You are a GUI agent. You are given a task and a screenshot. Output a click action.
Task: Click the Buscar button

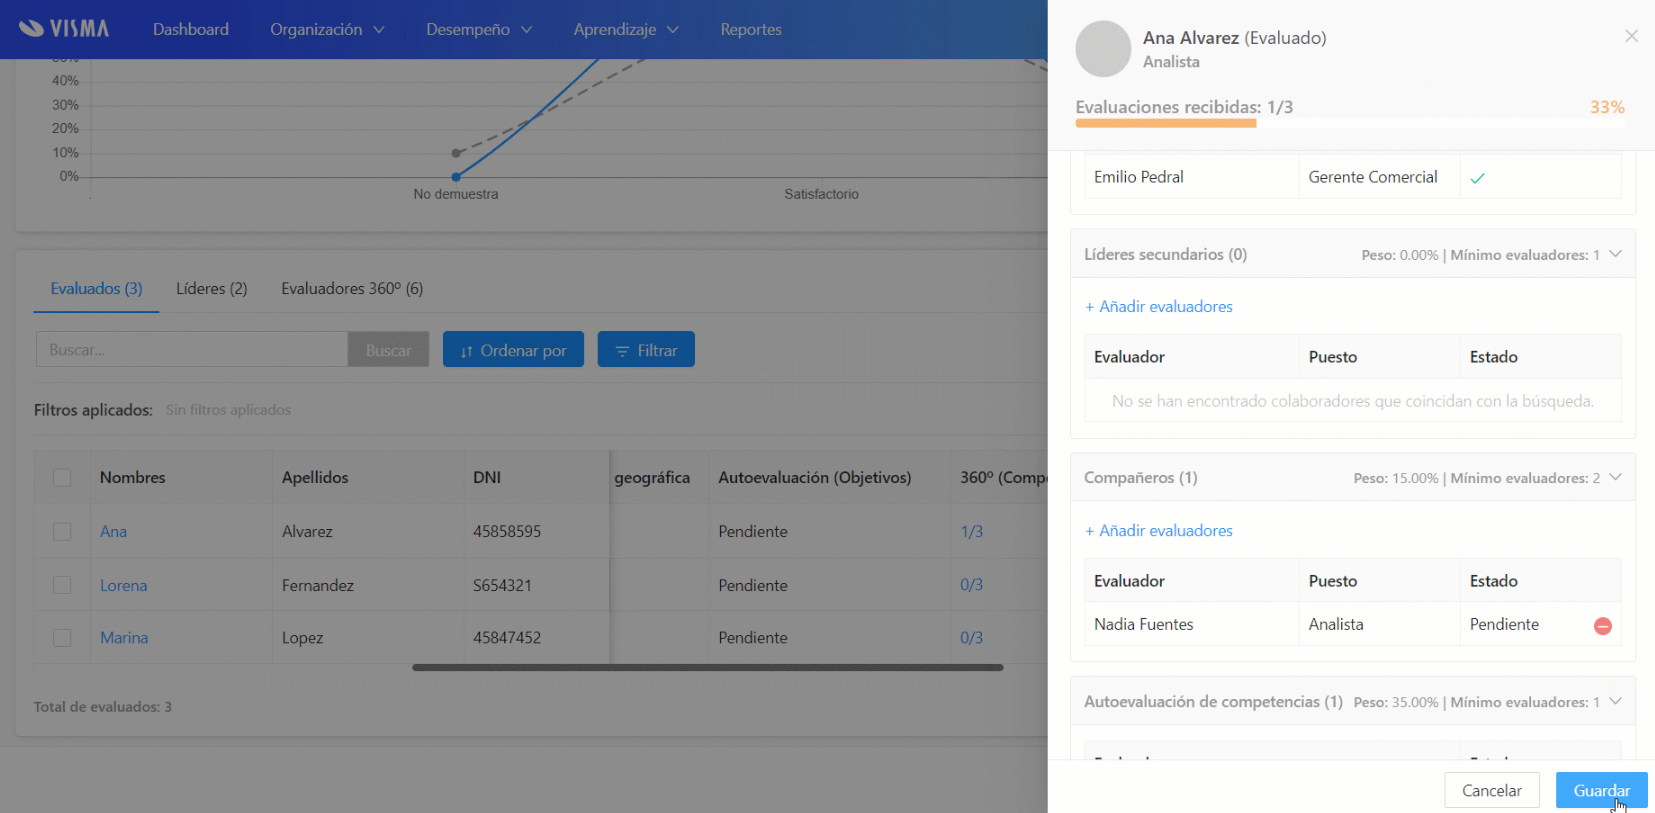[x=388, y=350]
